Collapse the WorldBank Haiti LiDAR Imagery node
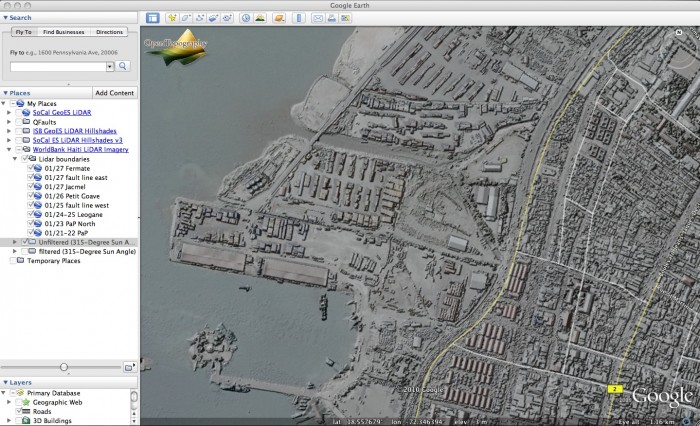Image resolution: width=700 pixels, height=426 pixels. click(x=8, y=150)
